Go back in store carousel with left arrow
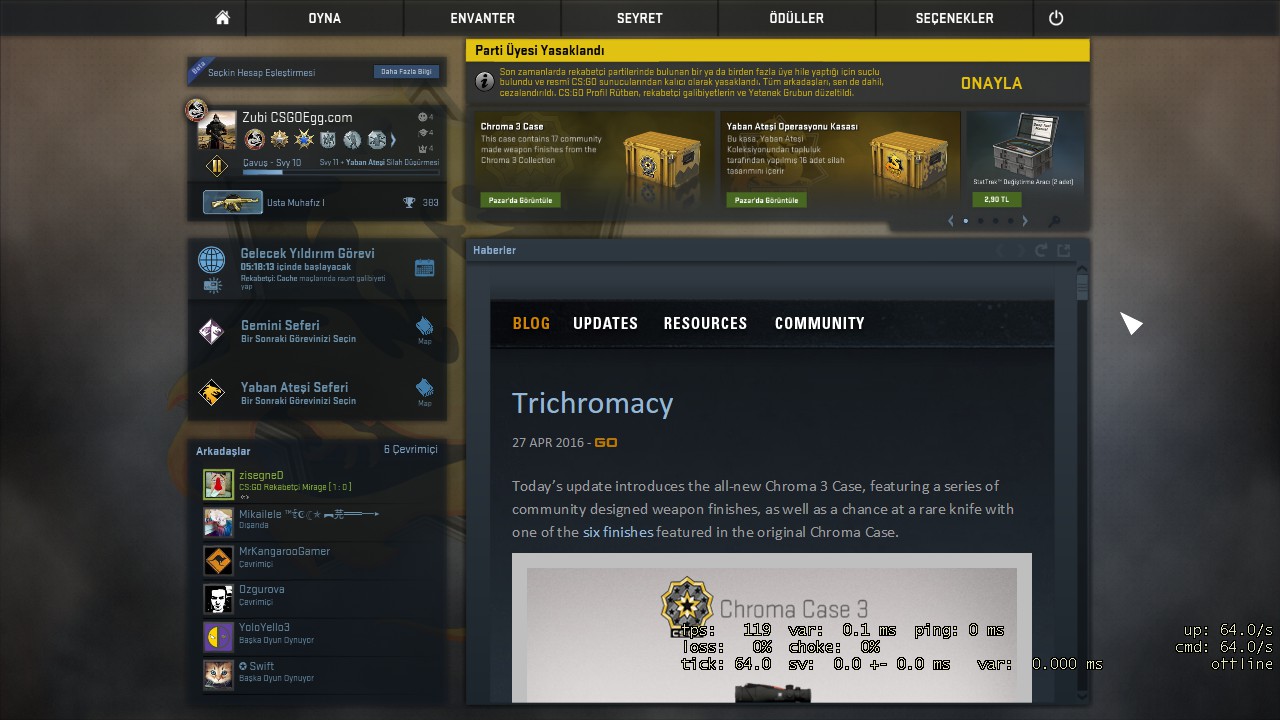This screenshot has height=720, width=1280. 951,221
